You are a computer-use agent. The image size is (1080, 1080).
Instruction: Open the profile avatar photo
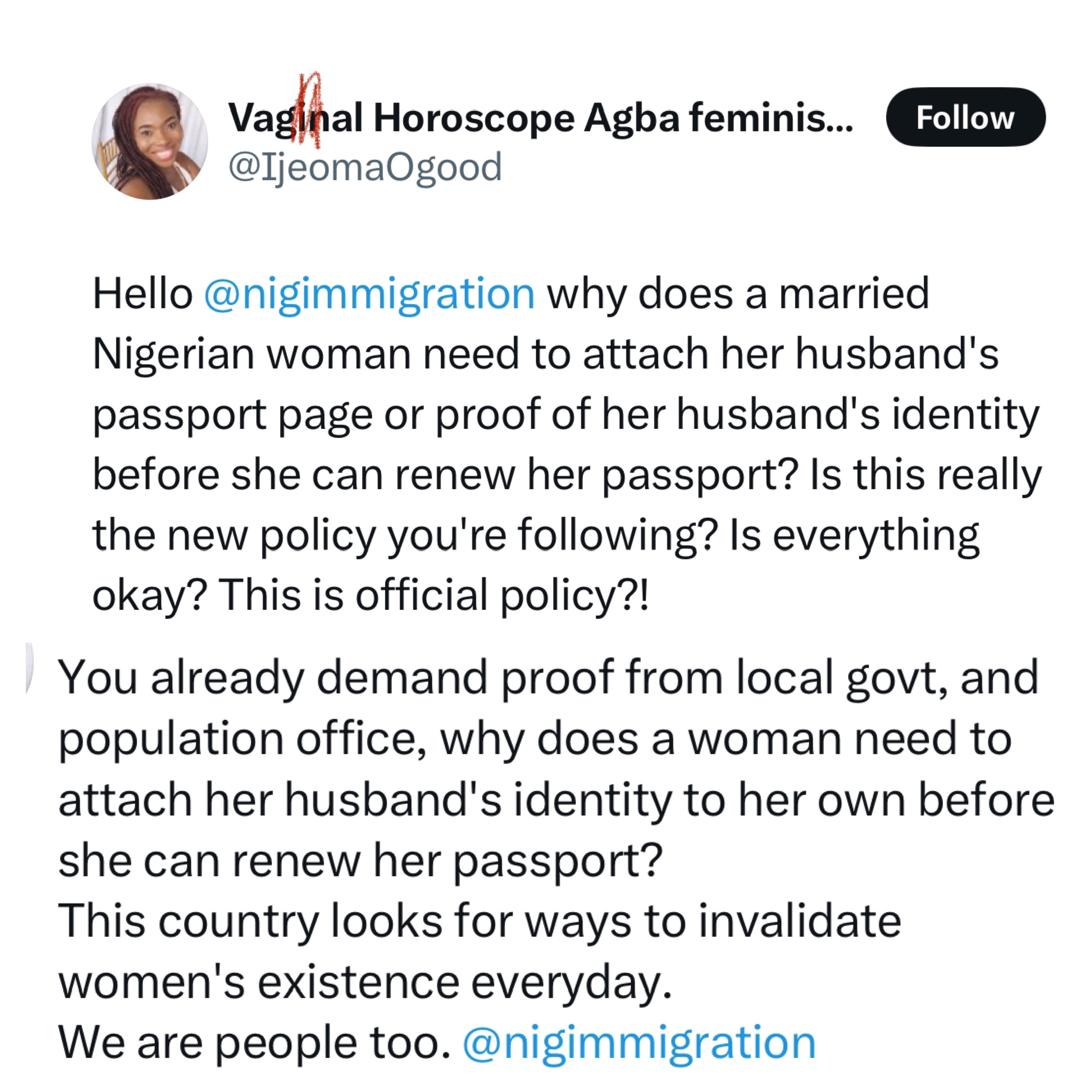coord(150,141)
